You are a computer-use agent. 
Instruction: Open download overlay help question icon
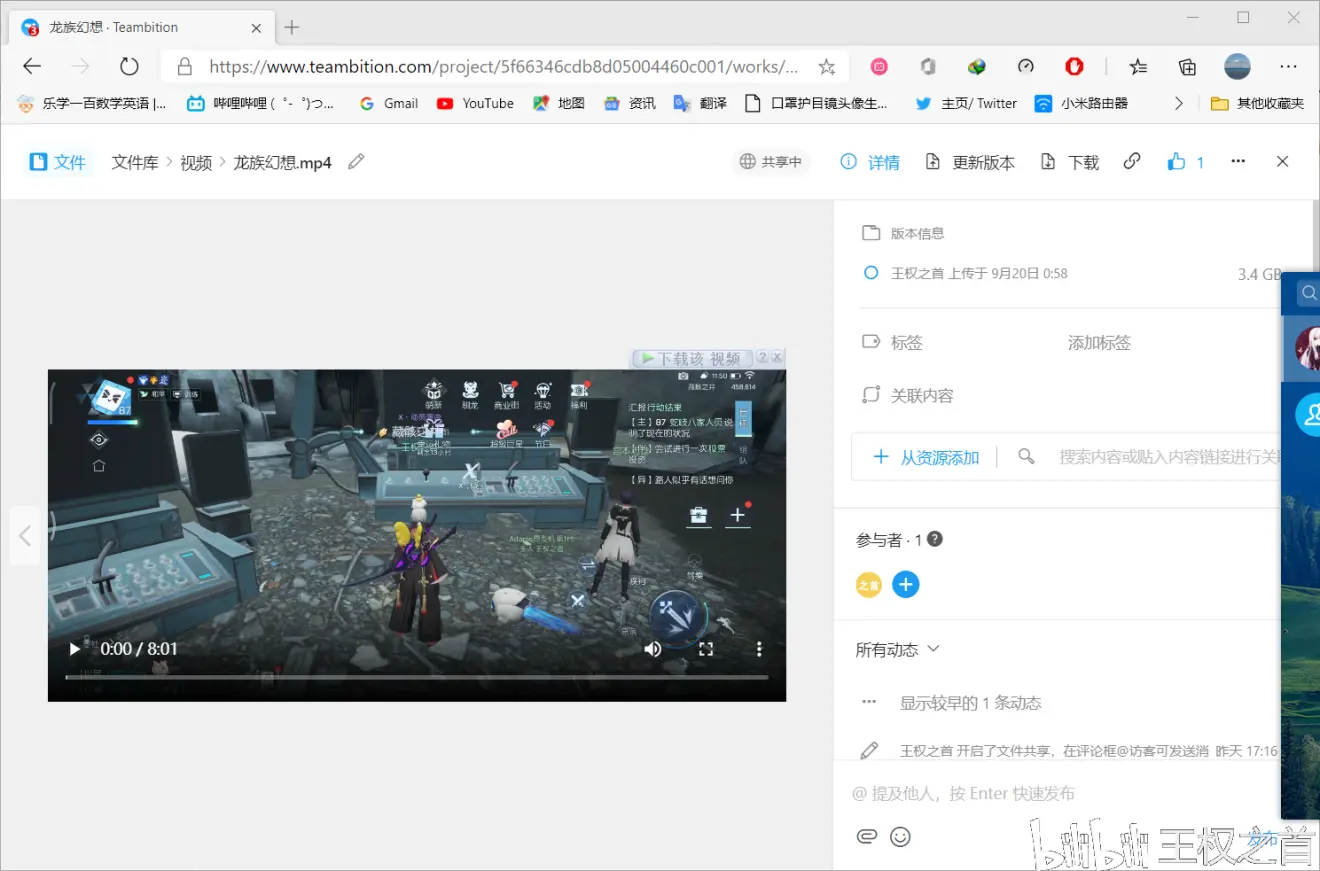(762, 357)
